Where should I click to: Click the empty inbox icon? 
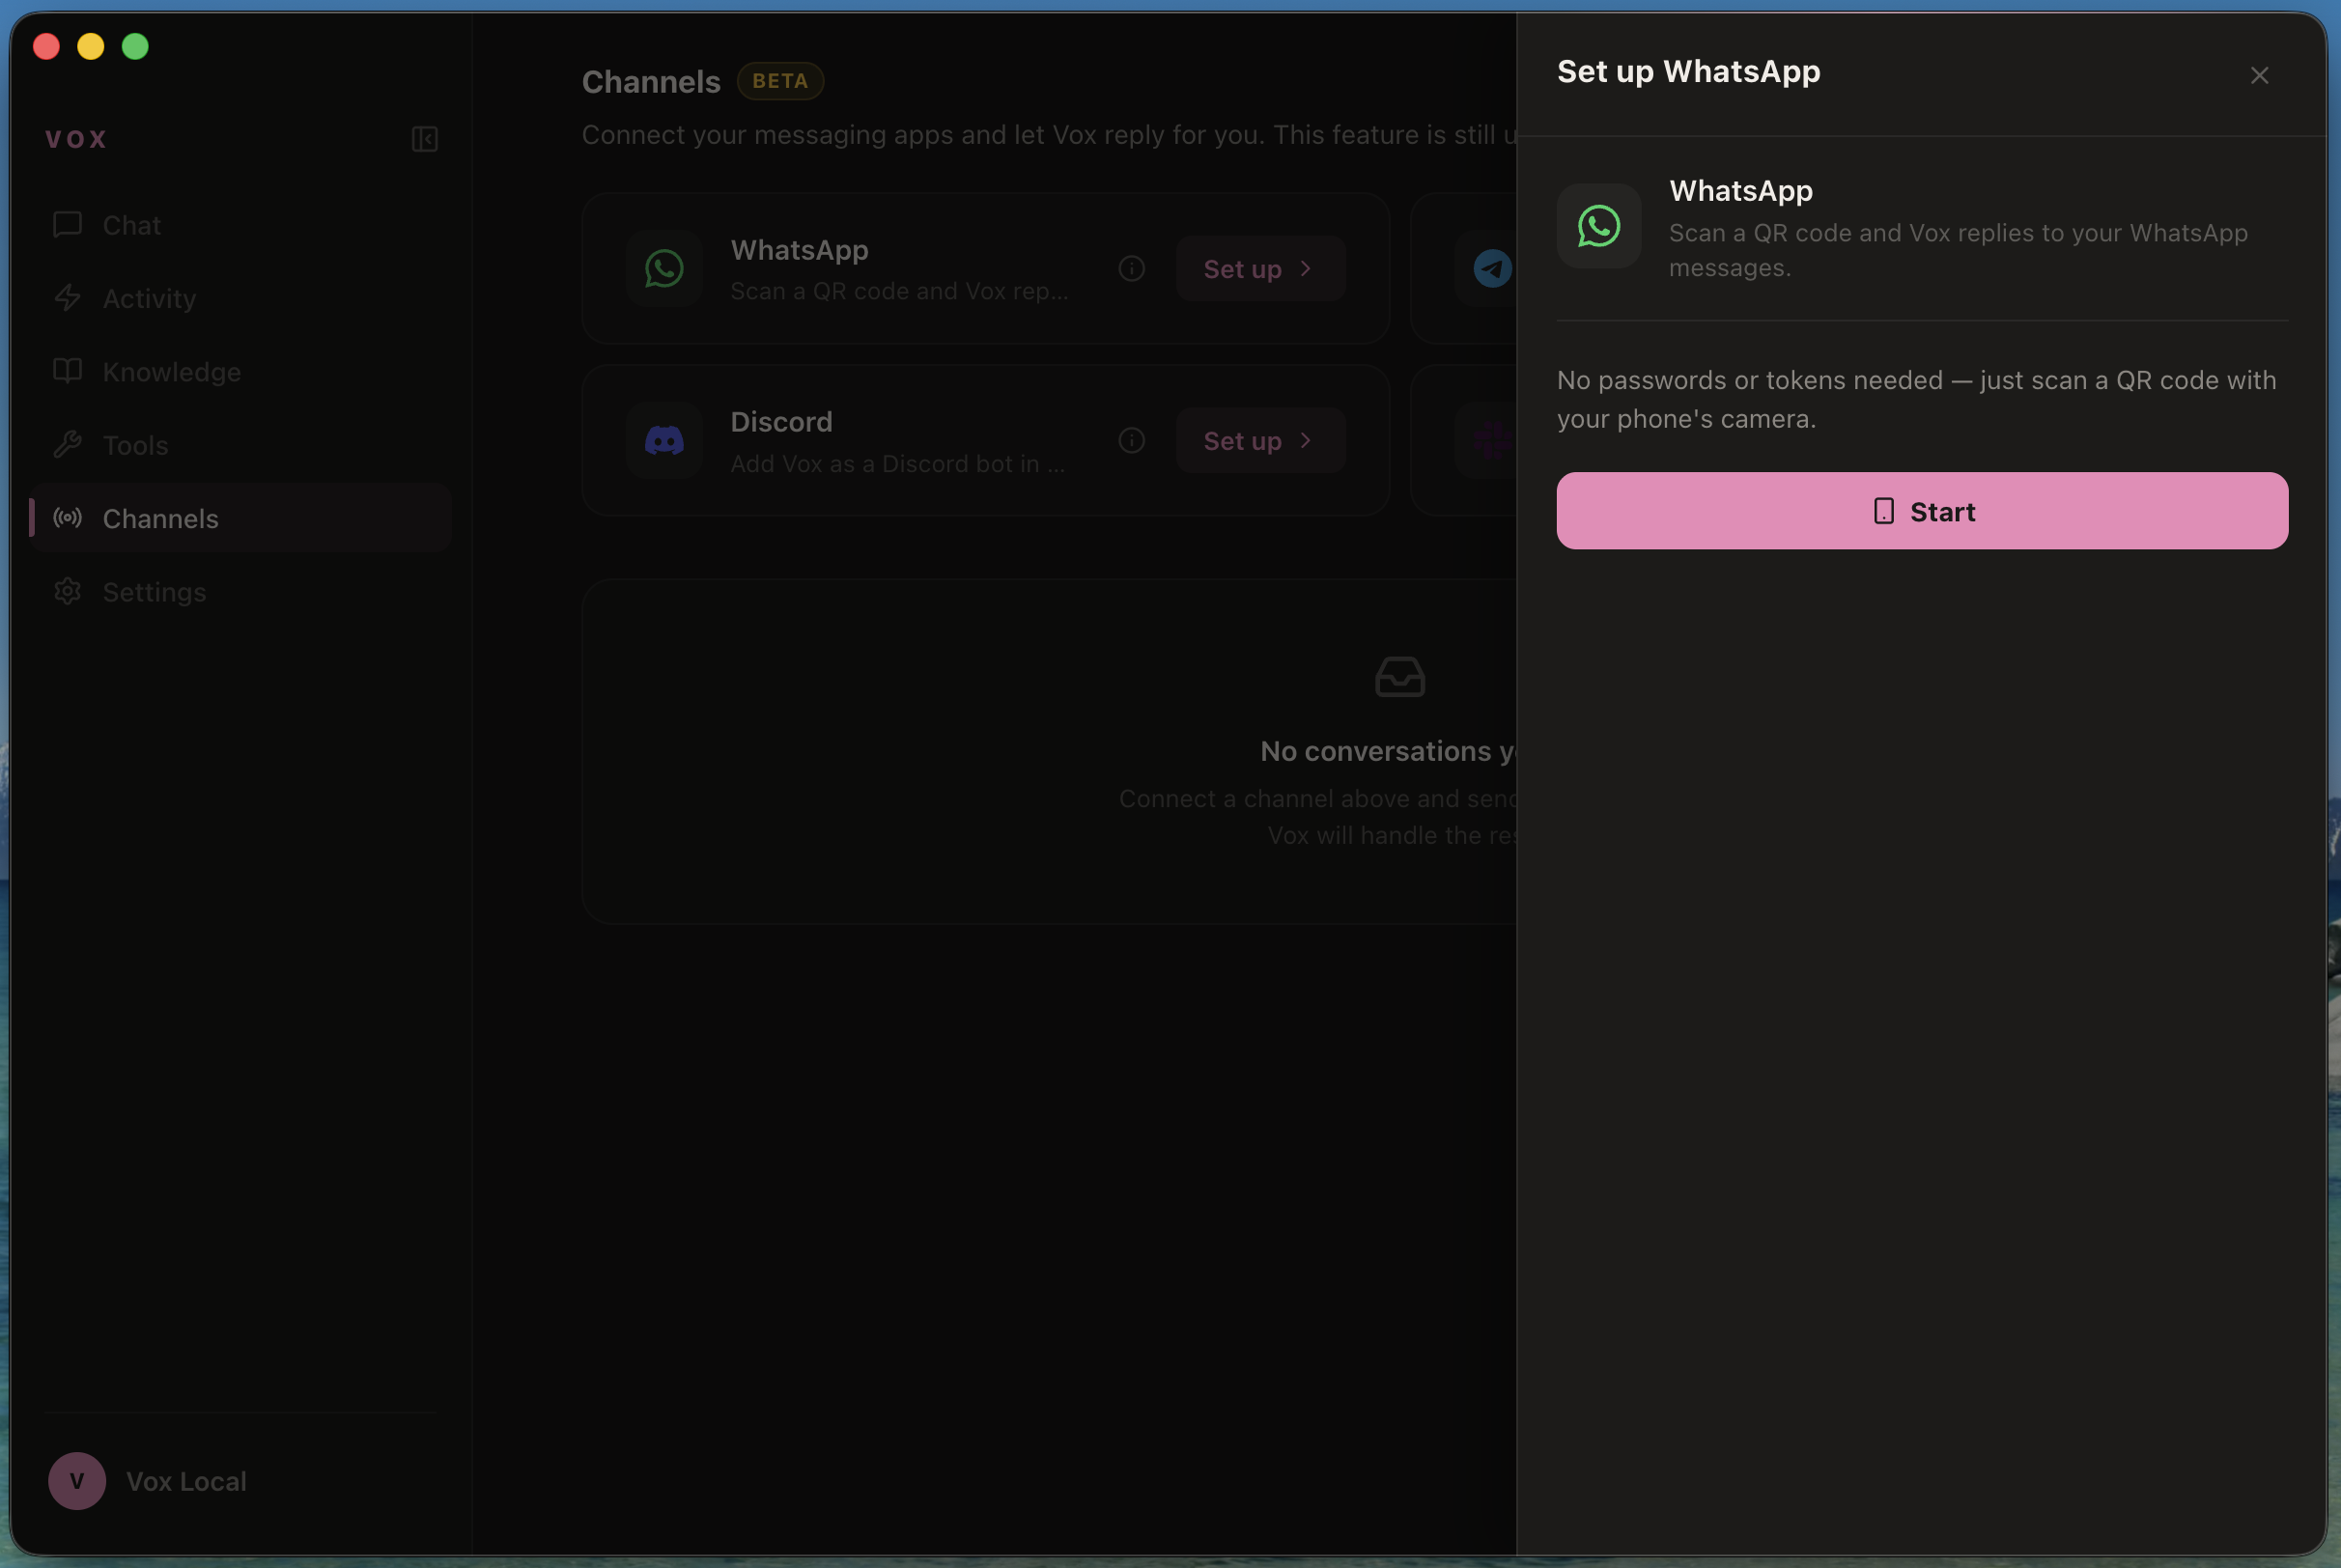coord(1399,677)
